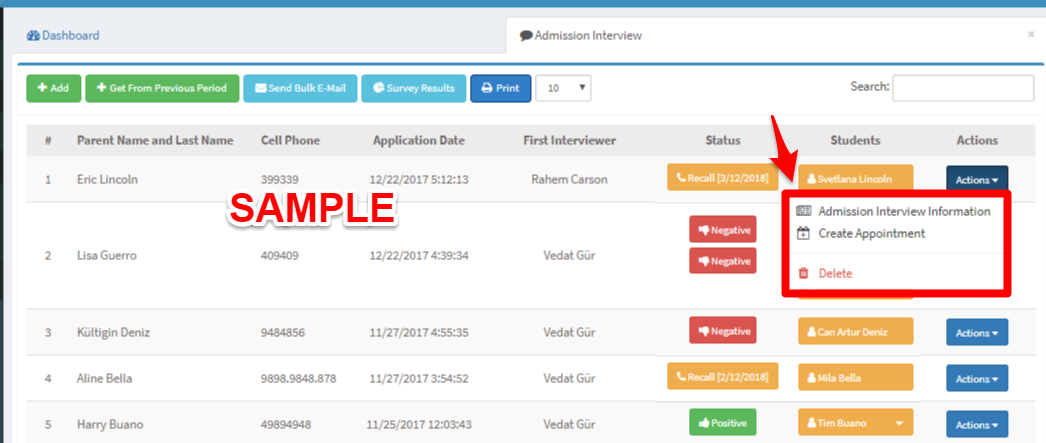Open Actions dropdown for Aline Bella

pos(976,378)
